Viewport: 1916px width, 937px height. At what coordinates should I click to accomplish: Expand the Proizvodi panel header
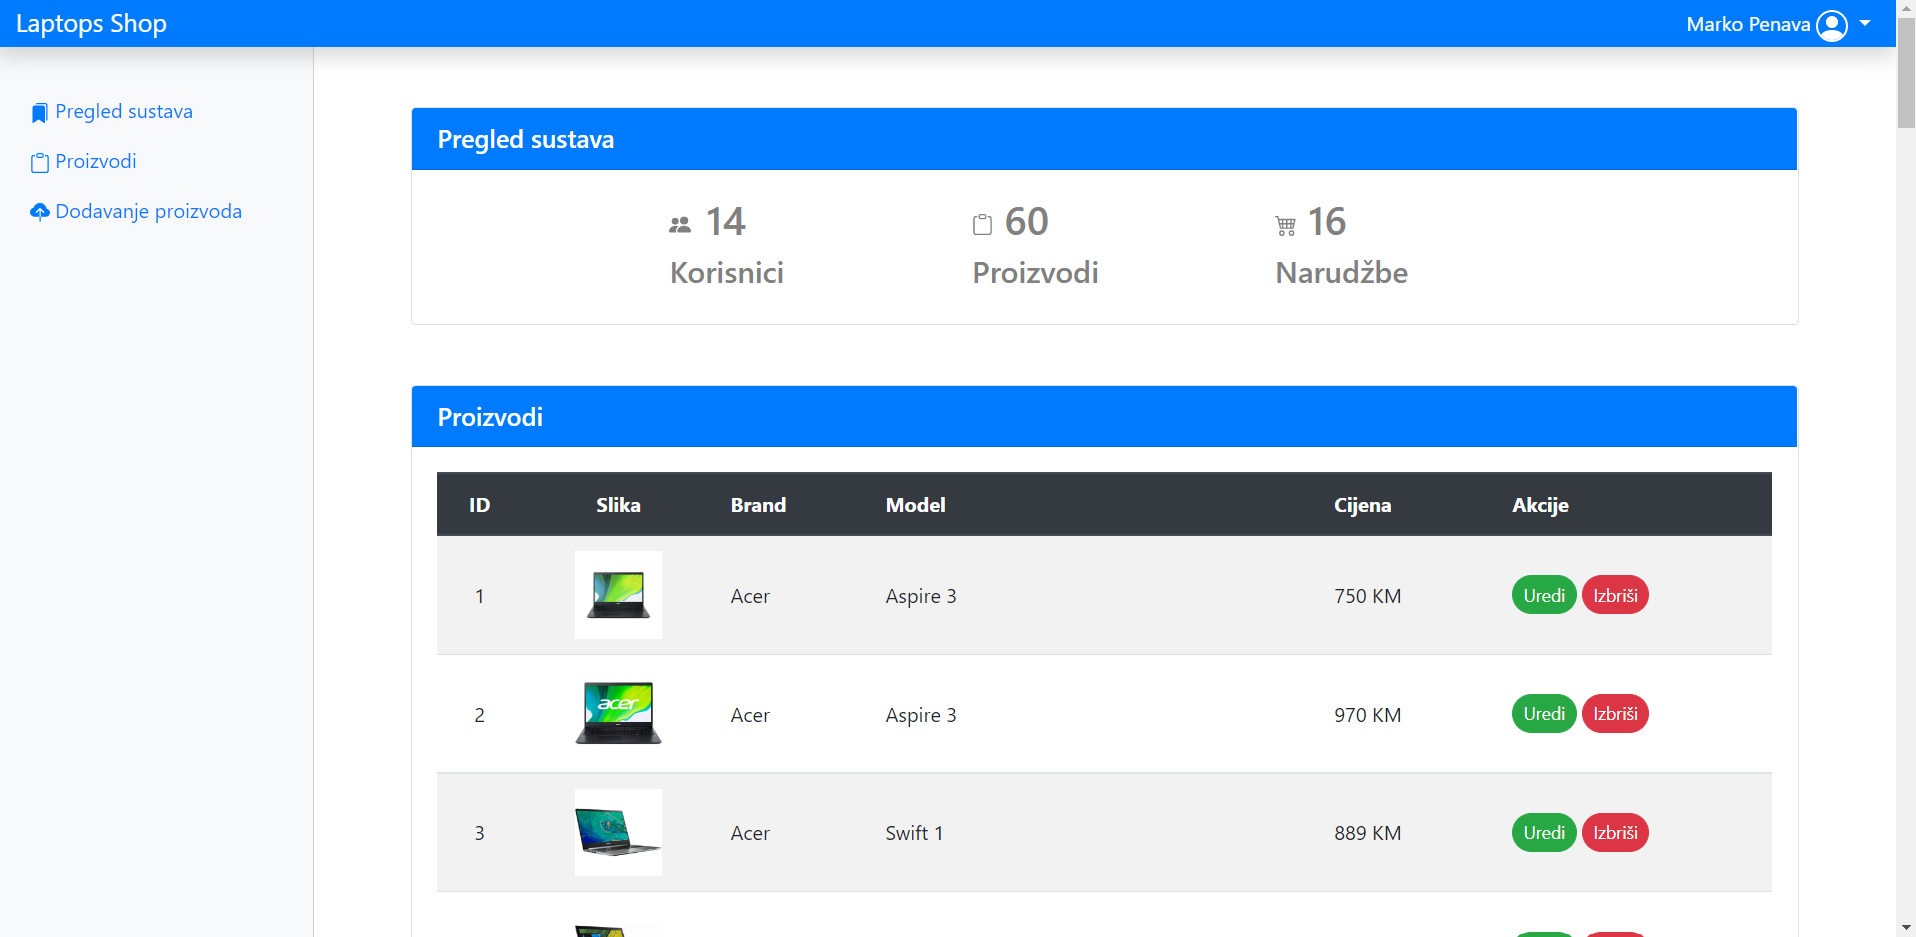click(x=489, y=416)
